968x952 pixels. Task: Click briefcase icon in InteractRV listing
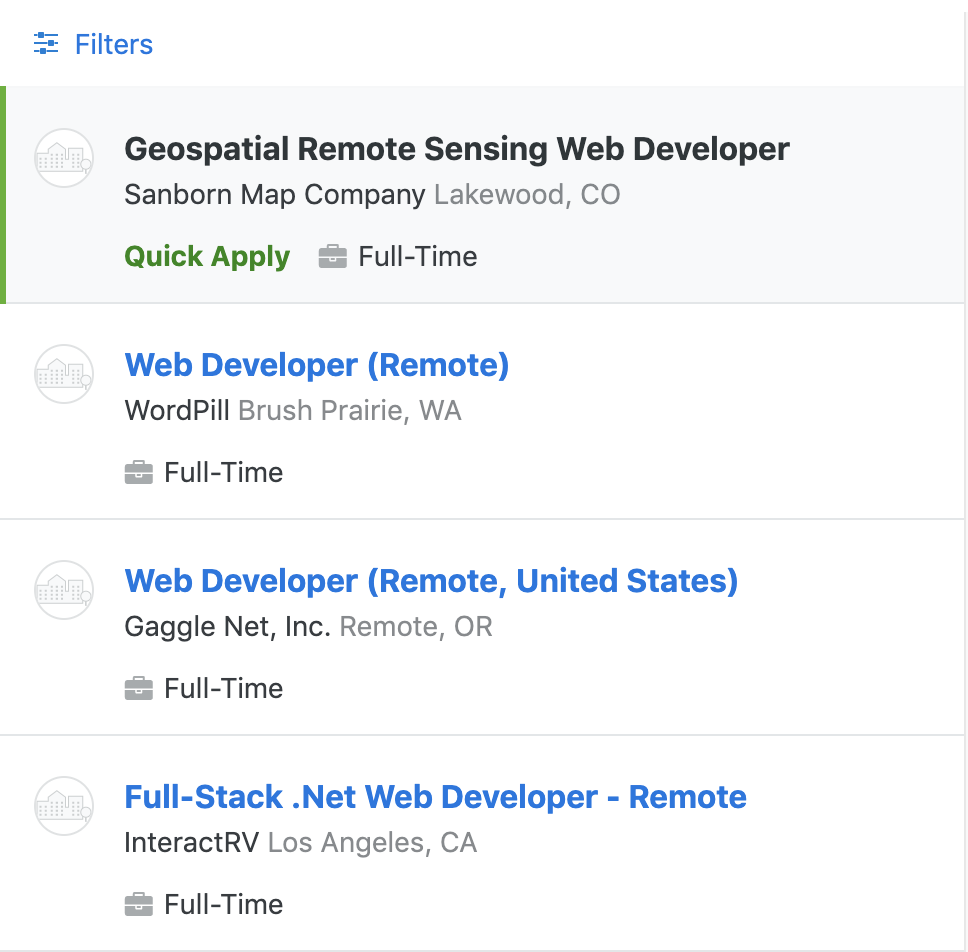click(139, 904)
